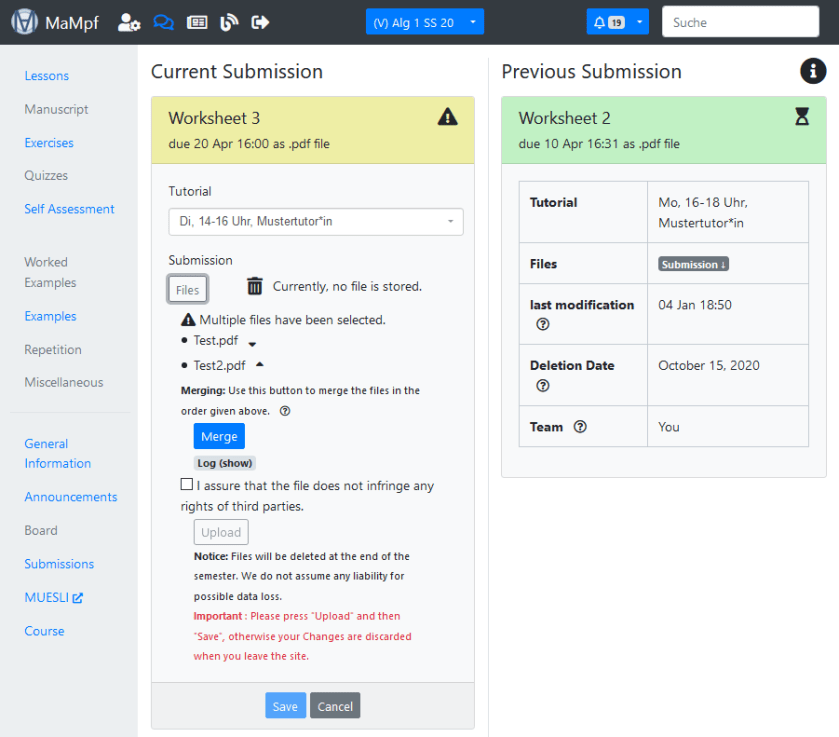Move Test.pdf down with arrow

coord(252,342)
